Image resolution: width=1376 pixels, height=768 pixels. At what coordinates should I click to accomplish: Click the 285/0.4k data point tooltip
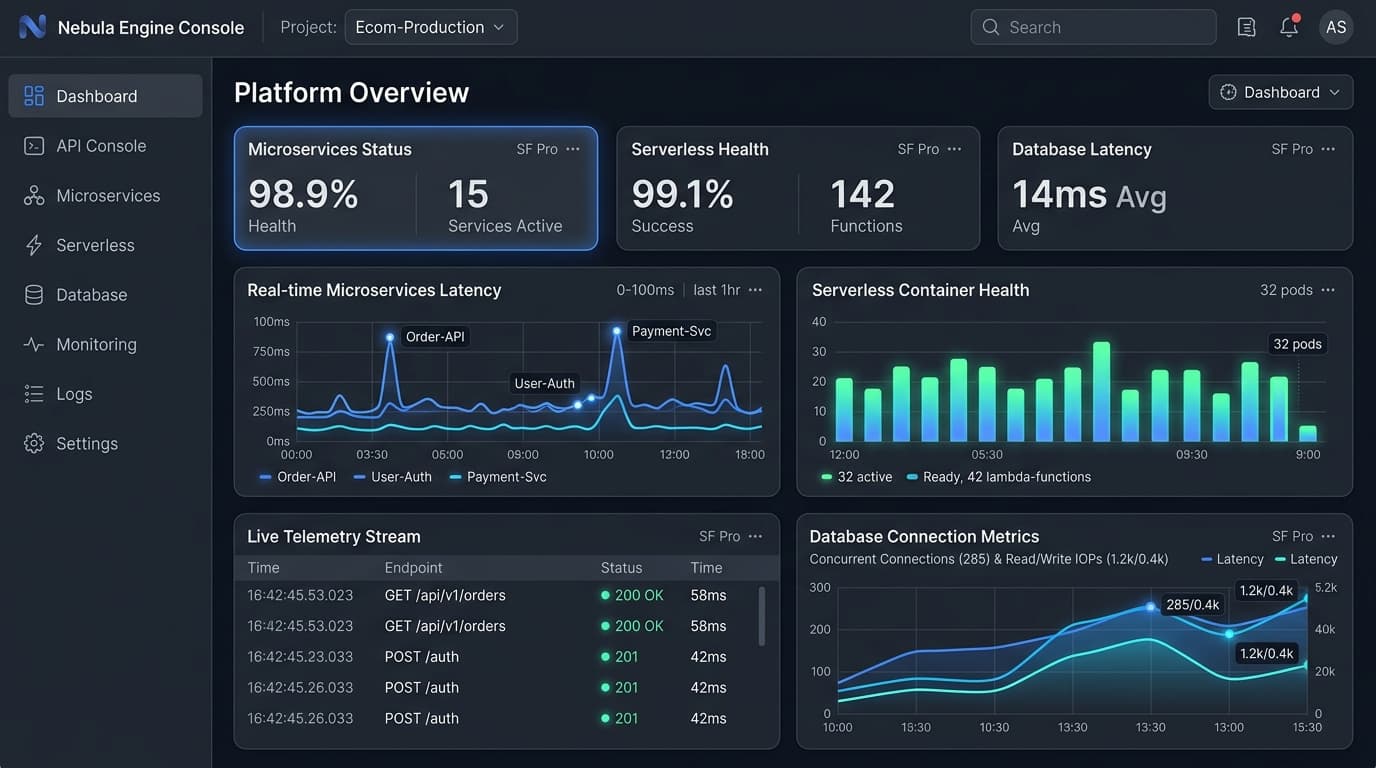coord(1193,605)
